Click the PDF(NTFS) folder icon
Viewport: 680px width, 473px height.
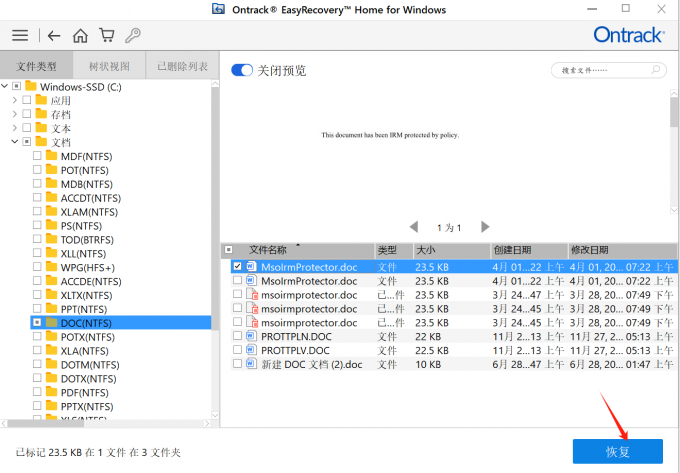[52, 391]
